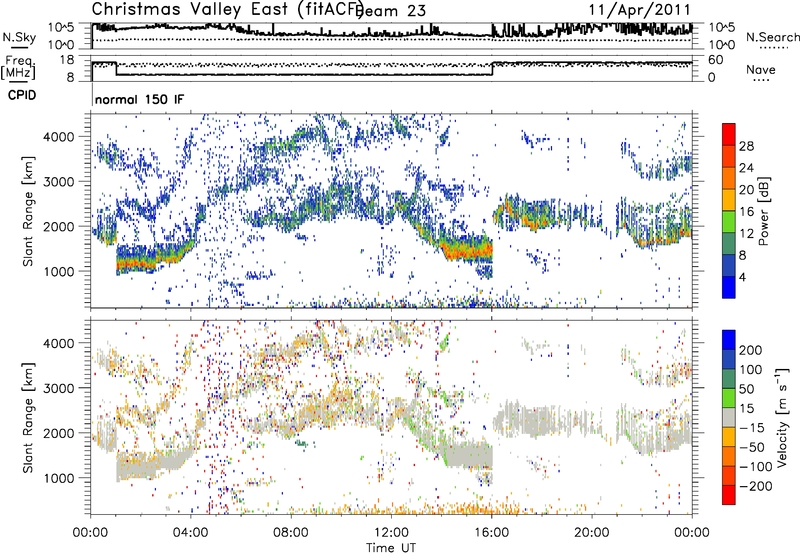
Task: Select the '18' tick on the frequency axis
Action: coord(67,60)
